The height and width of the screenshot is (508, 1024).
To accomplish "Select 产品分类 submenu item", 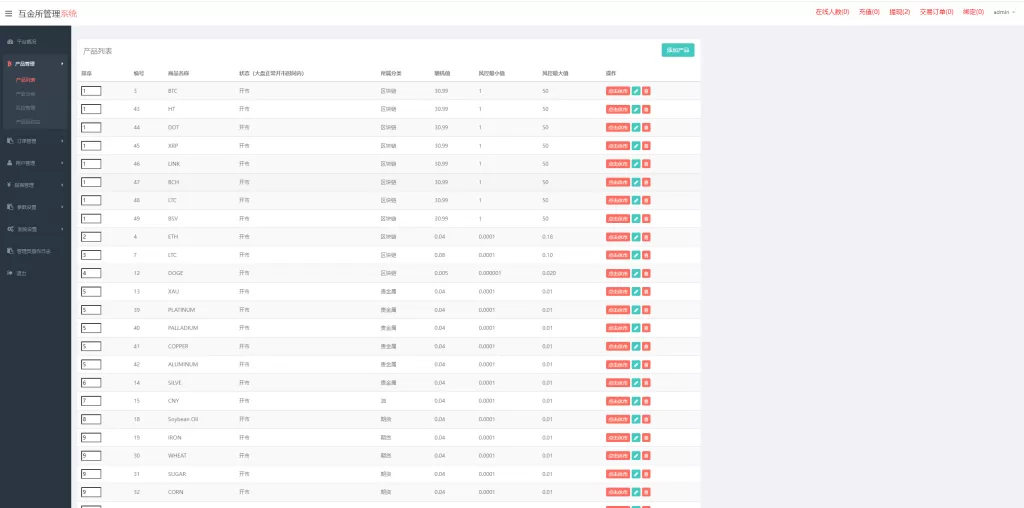I will point(25,94).
